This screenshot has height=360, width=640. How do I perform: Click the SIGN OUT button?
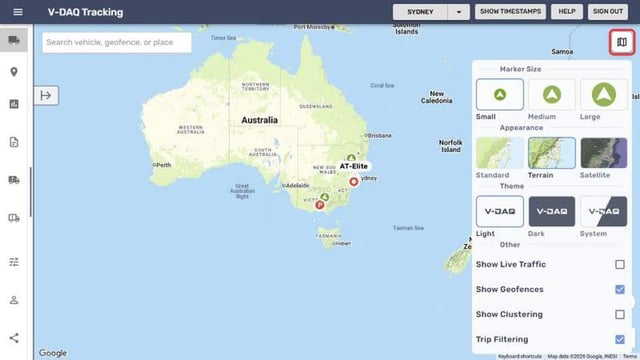coord(608,12)
